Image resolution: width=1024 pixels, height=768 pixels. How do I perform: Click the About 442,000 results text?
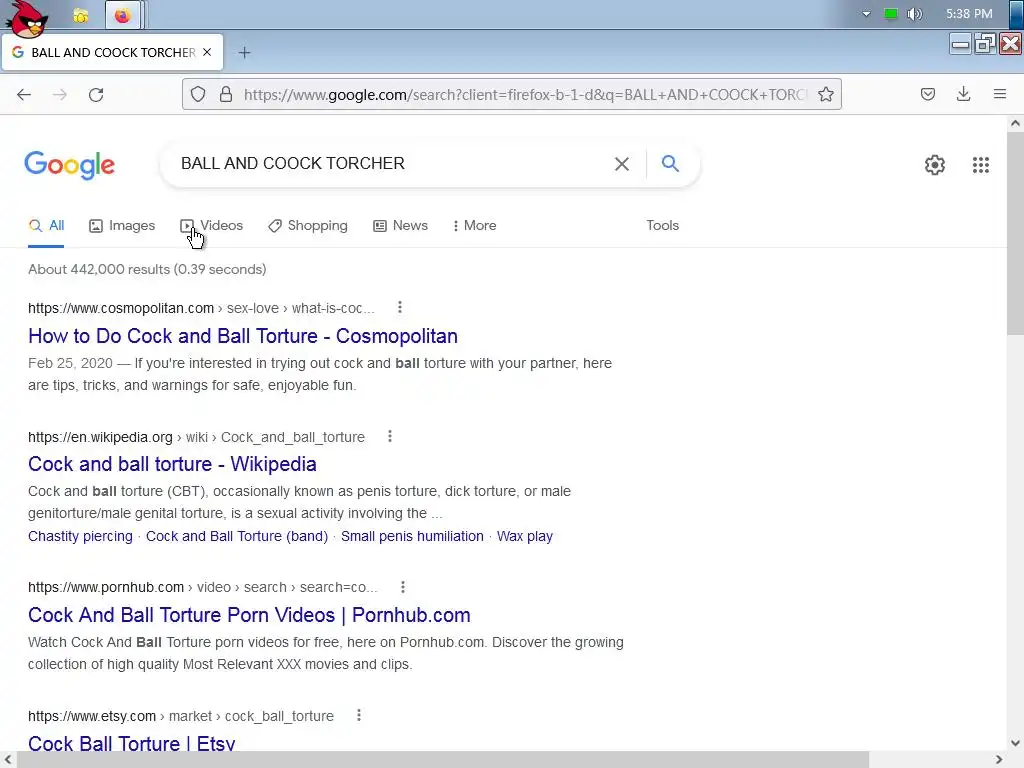coord(147,269)
